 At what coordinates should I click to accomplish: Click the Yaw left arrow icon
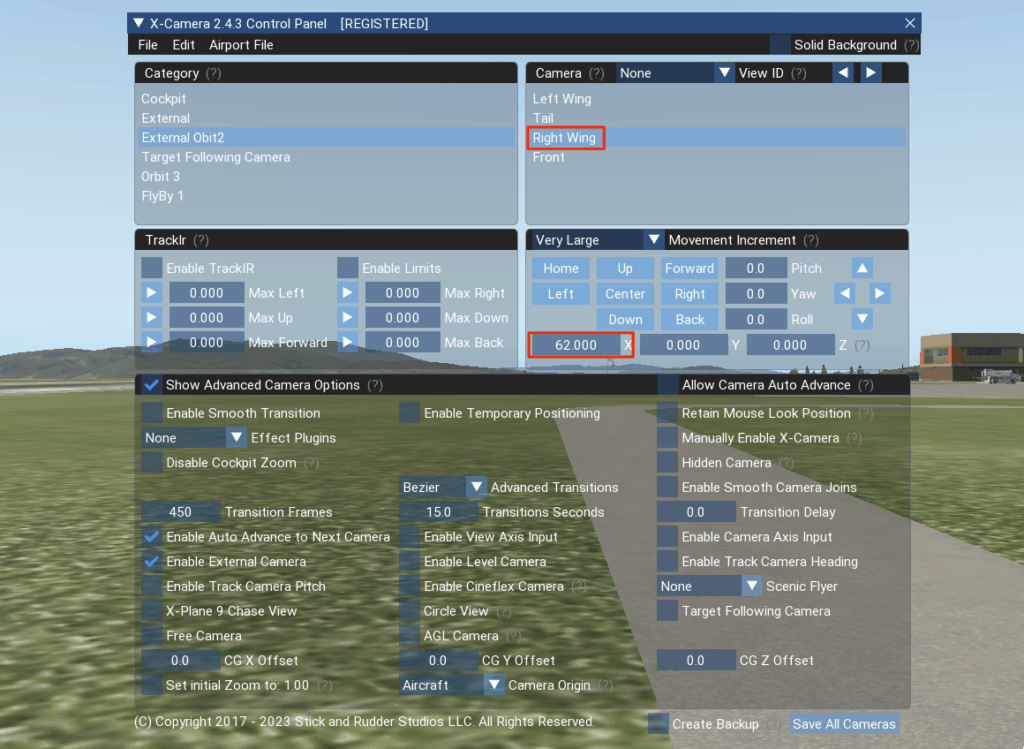845,294
